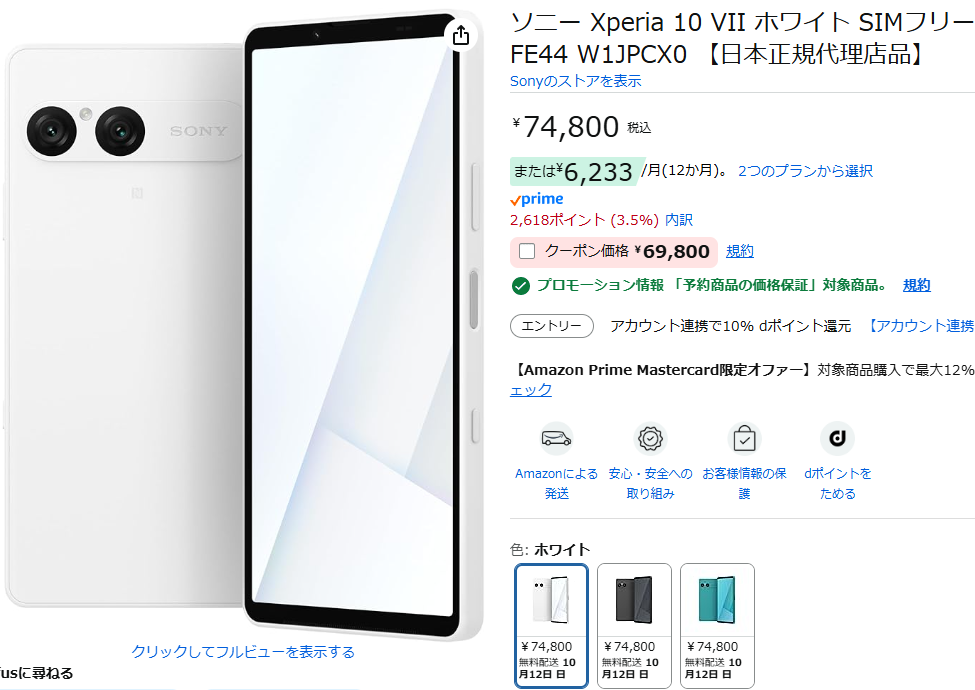
Task: Open the promotion 規約 link
Action: [917, 285]
